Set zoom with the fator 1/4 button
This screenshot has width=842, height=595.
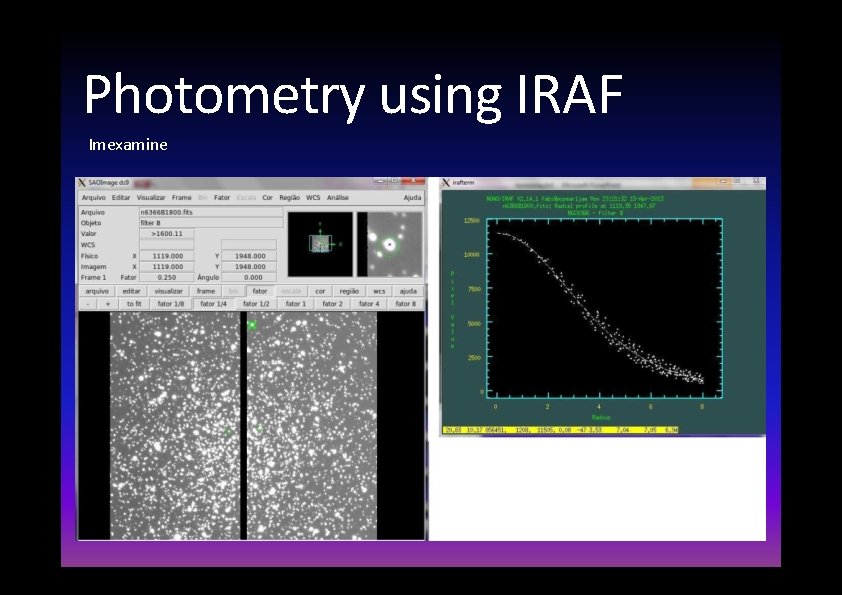pyautogui.click(x=214, y=304)
